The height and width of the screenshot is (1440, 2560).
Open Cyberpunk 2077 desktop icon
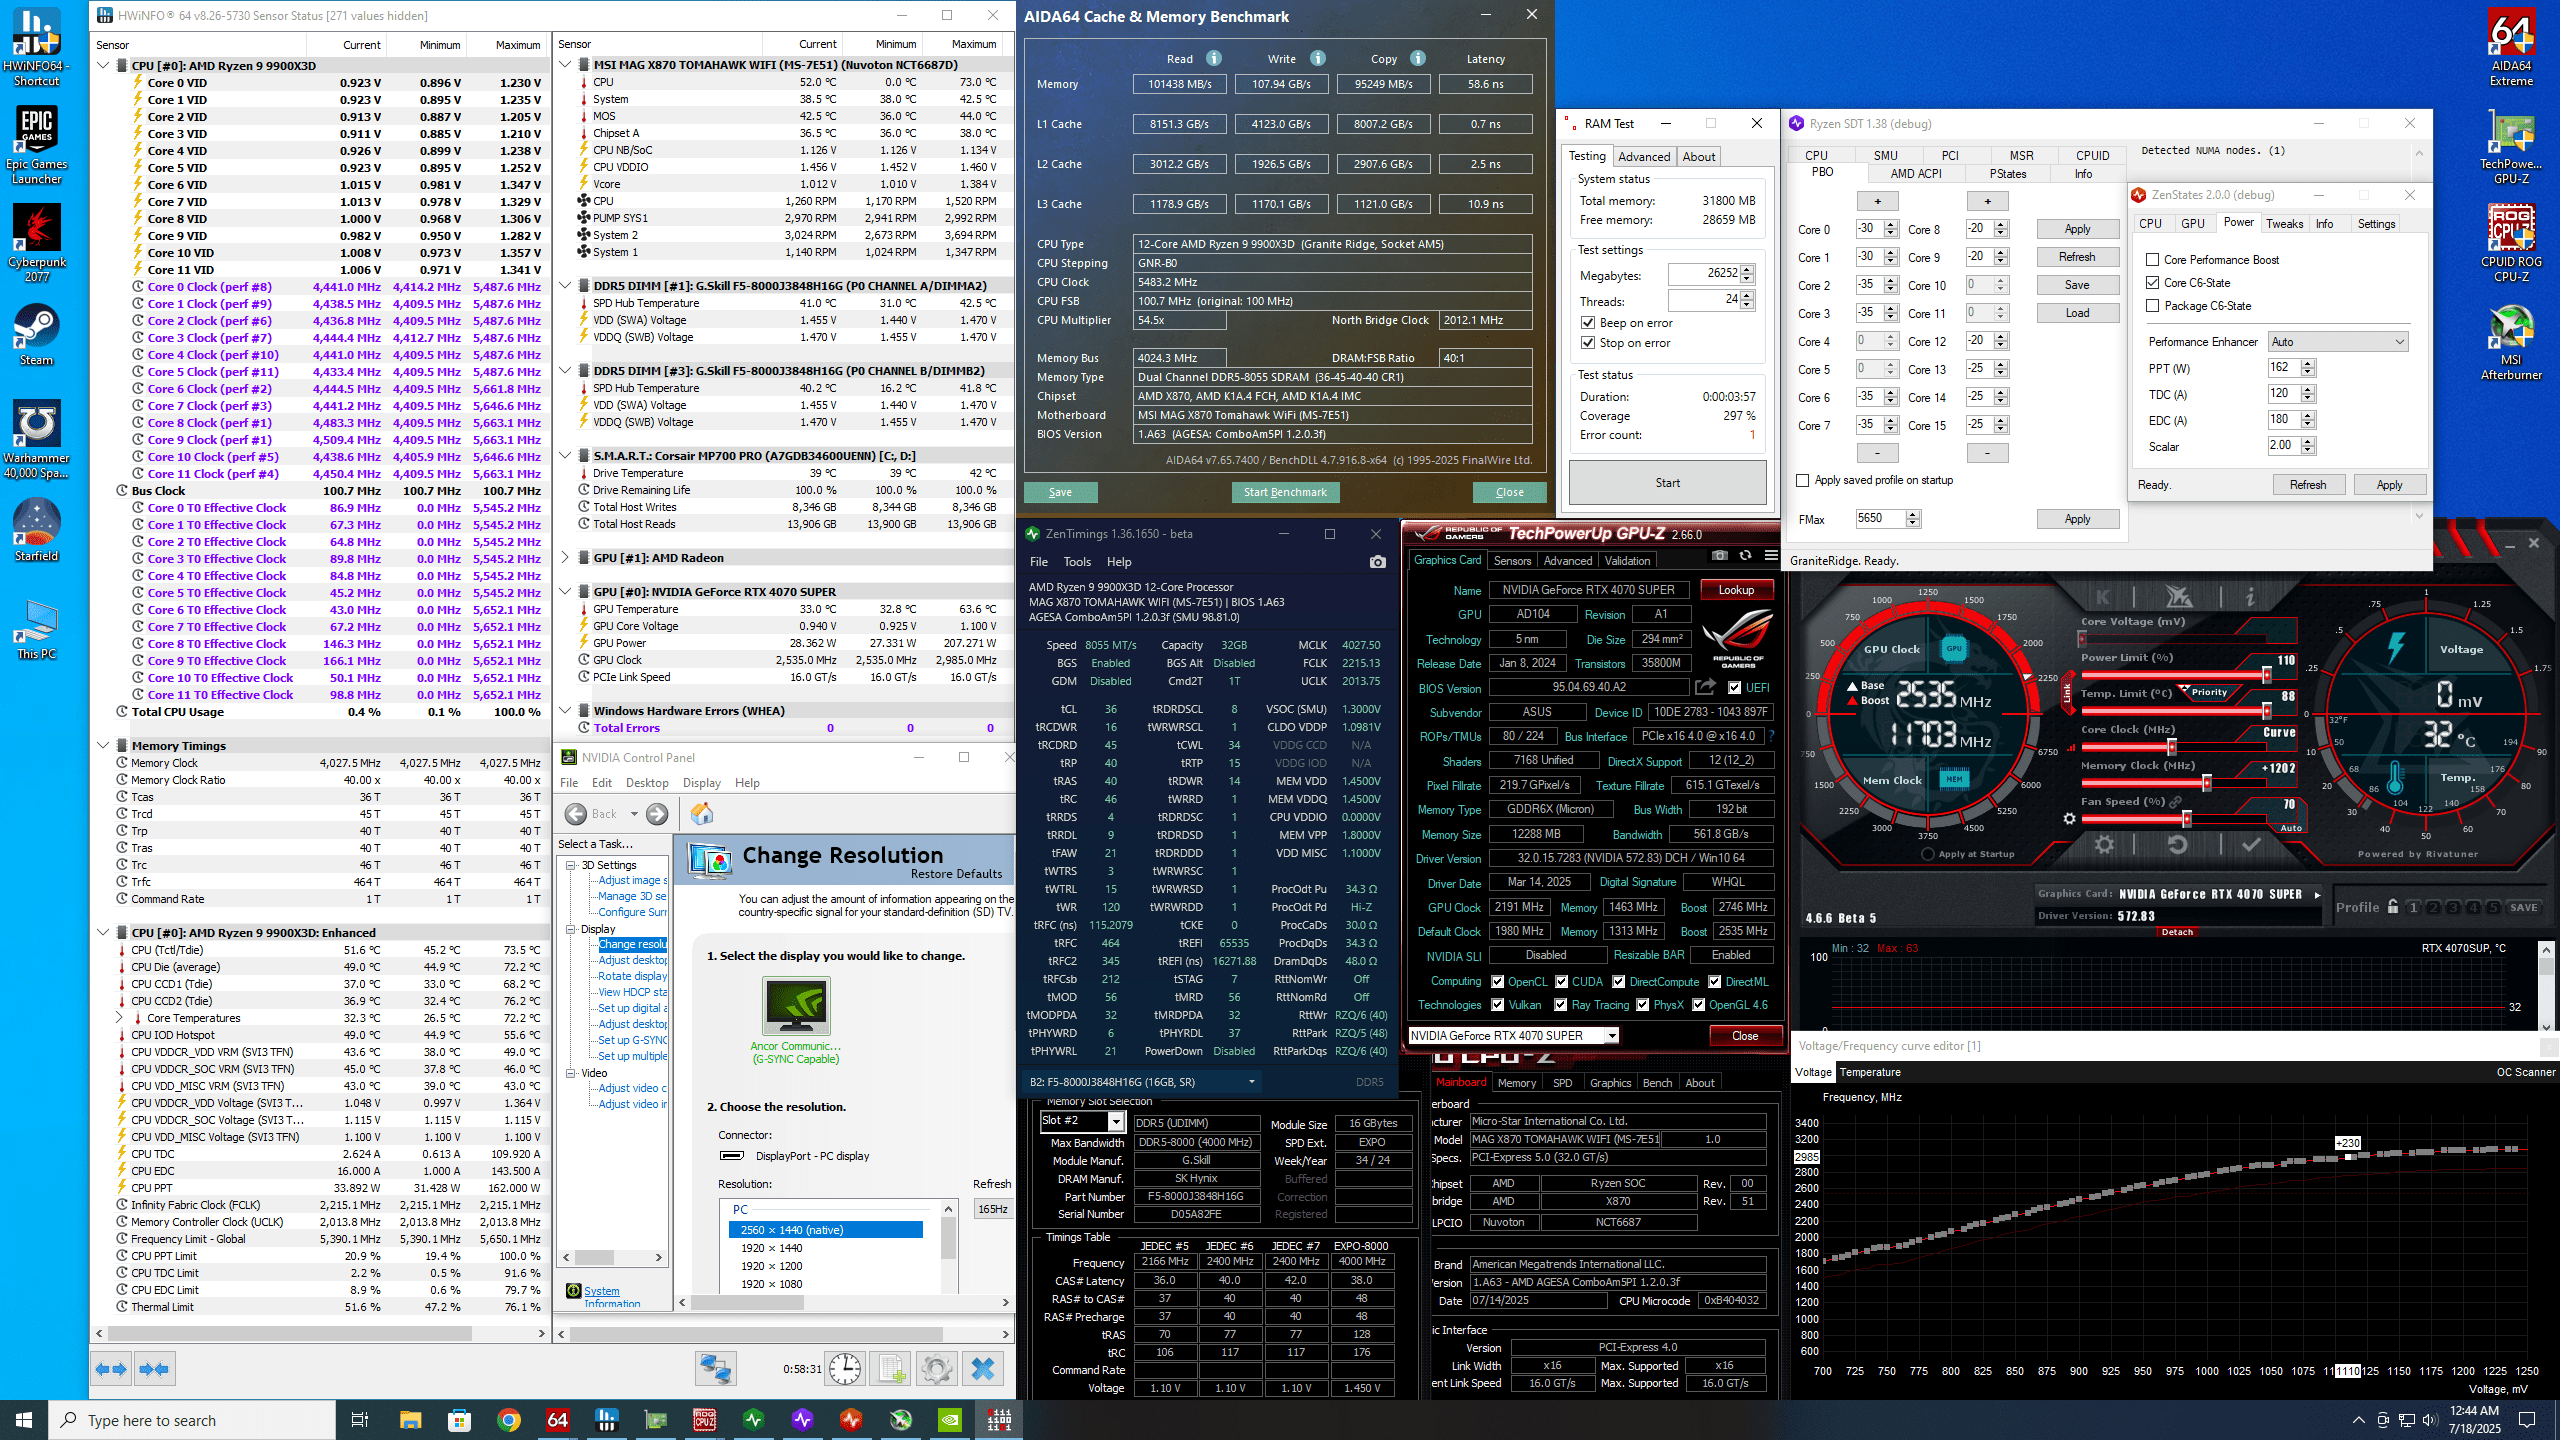tap(37, 243)
